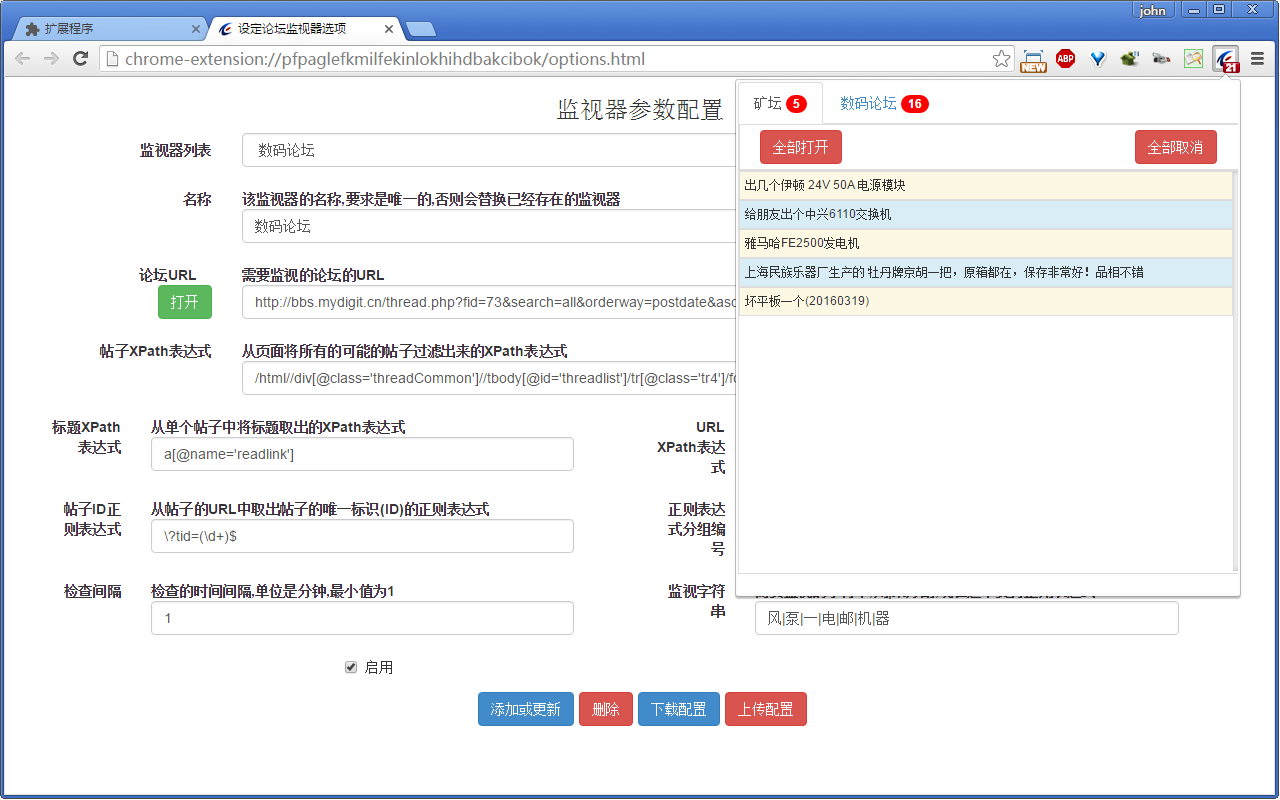Toggle the 启用 checkbox
Screen dimensions: 1280x800
click(x=351, y=667)
